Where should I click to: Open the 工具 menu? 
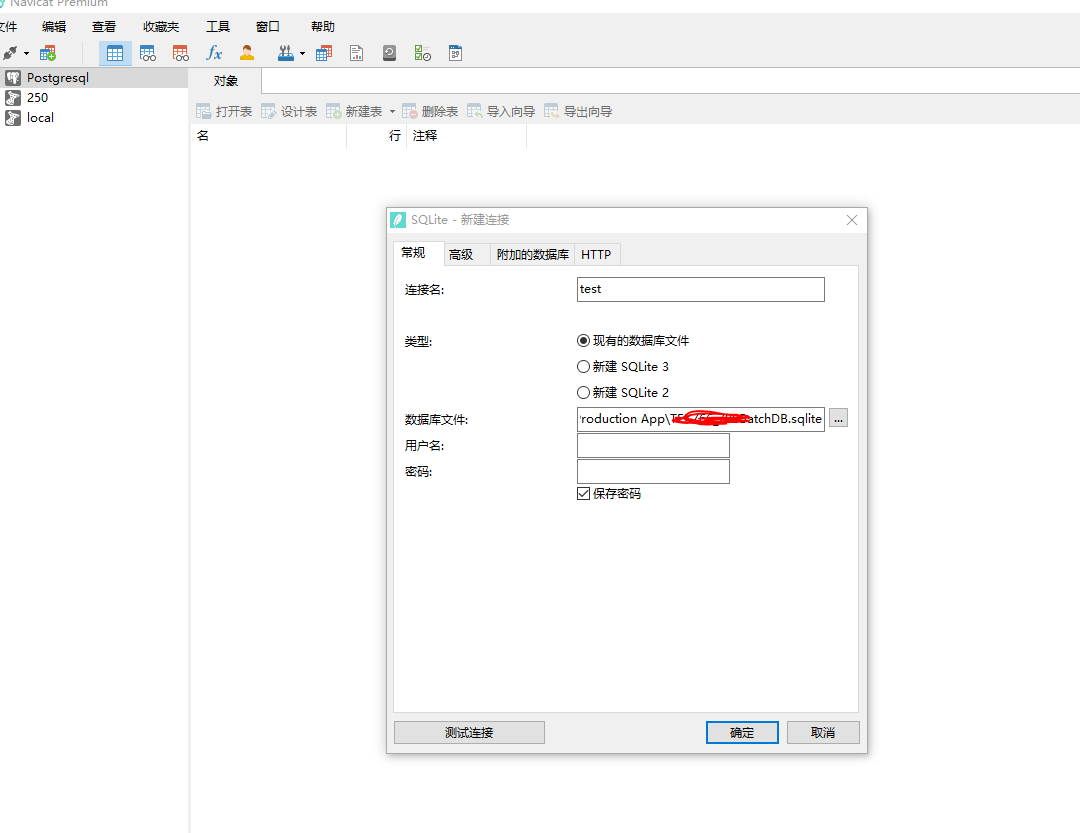click(x=218, y=27)
